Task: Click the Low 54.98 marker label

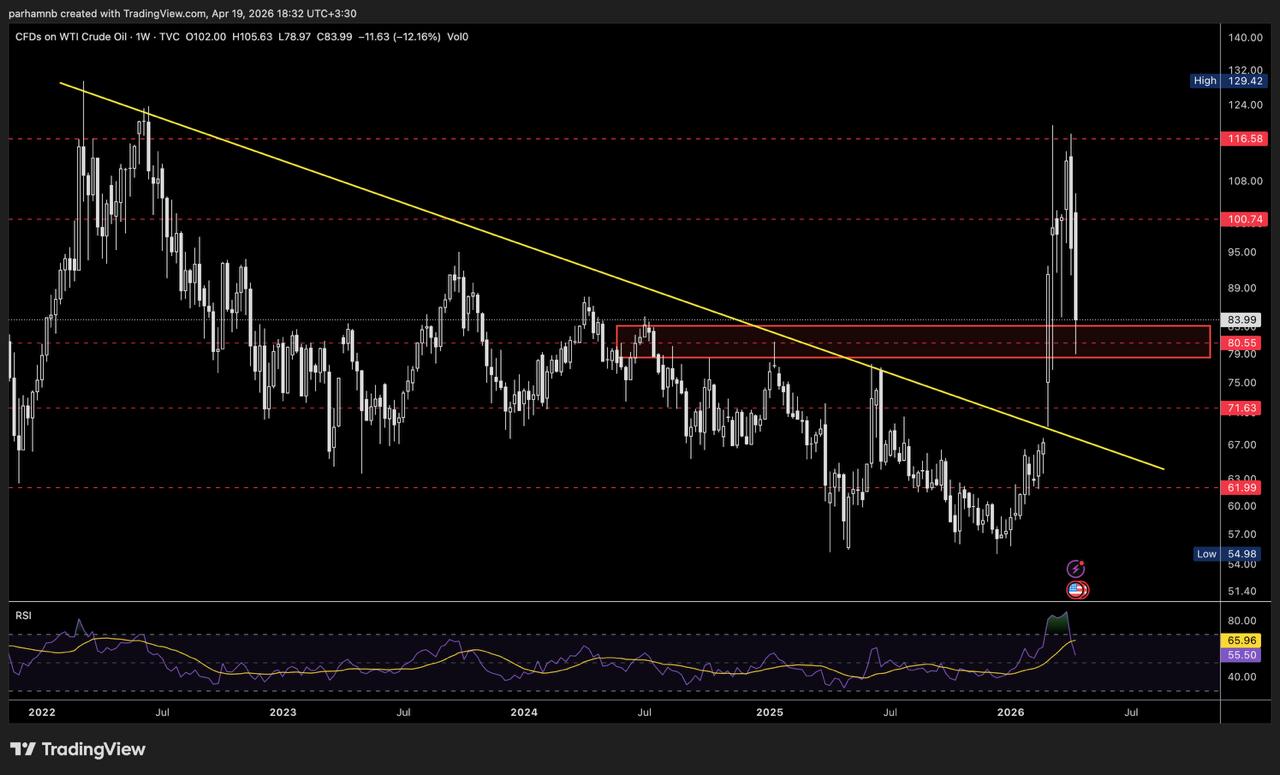Action: click(x=1228, y=554)
